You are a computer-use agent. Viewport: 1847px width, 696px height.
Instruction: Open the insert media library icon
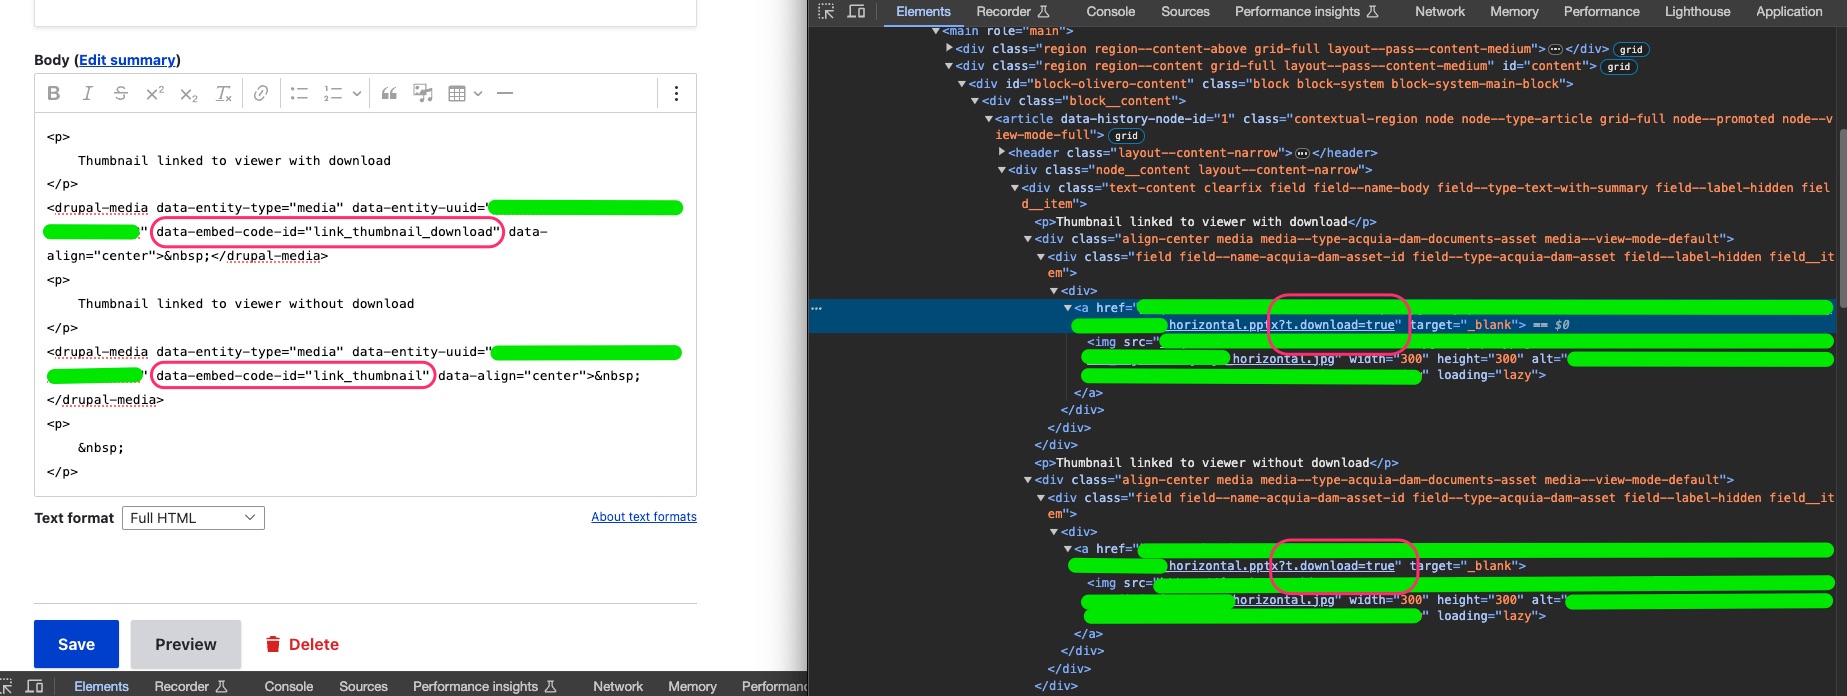[x=423, y=93]
